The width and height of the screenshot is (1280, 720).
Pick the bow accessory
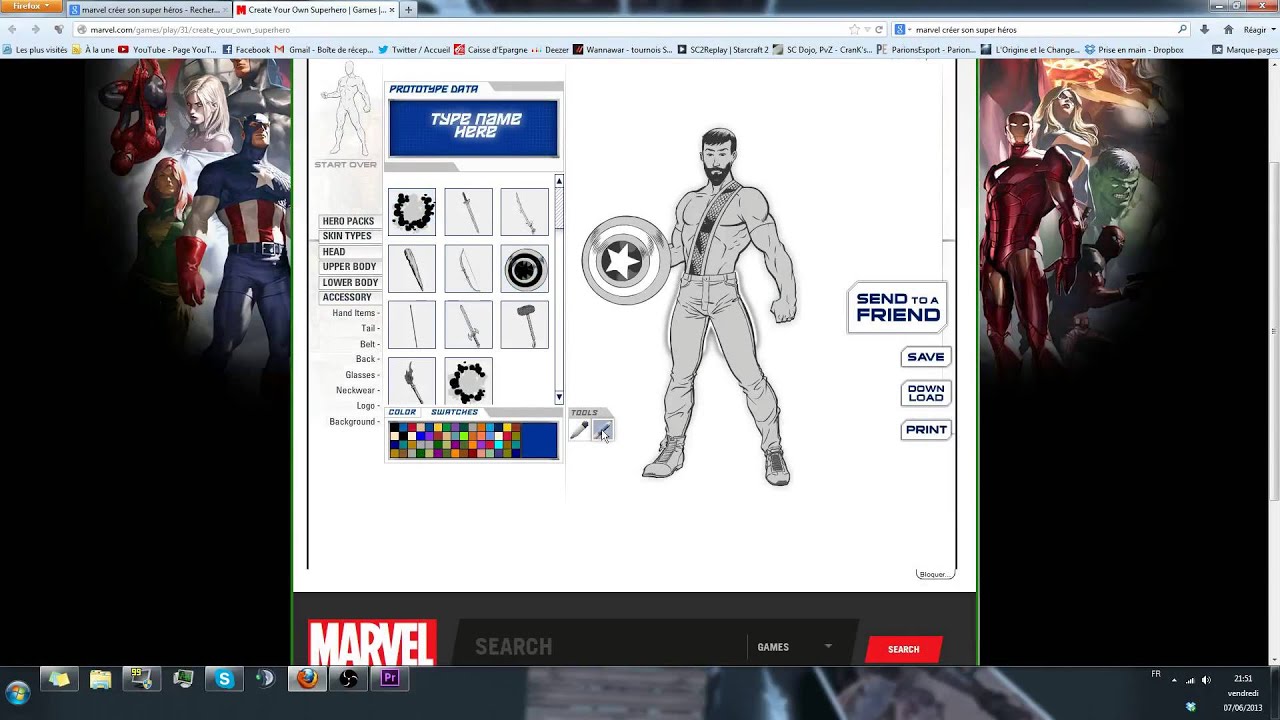coord(468,269)
